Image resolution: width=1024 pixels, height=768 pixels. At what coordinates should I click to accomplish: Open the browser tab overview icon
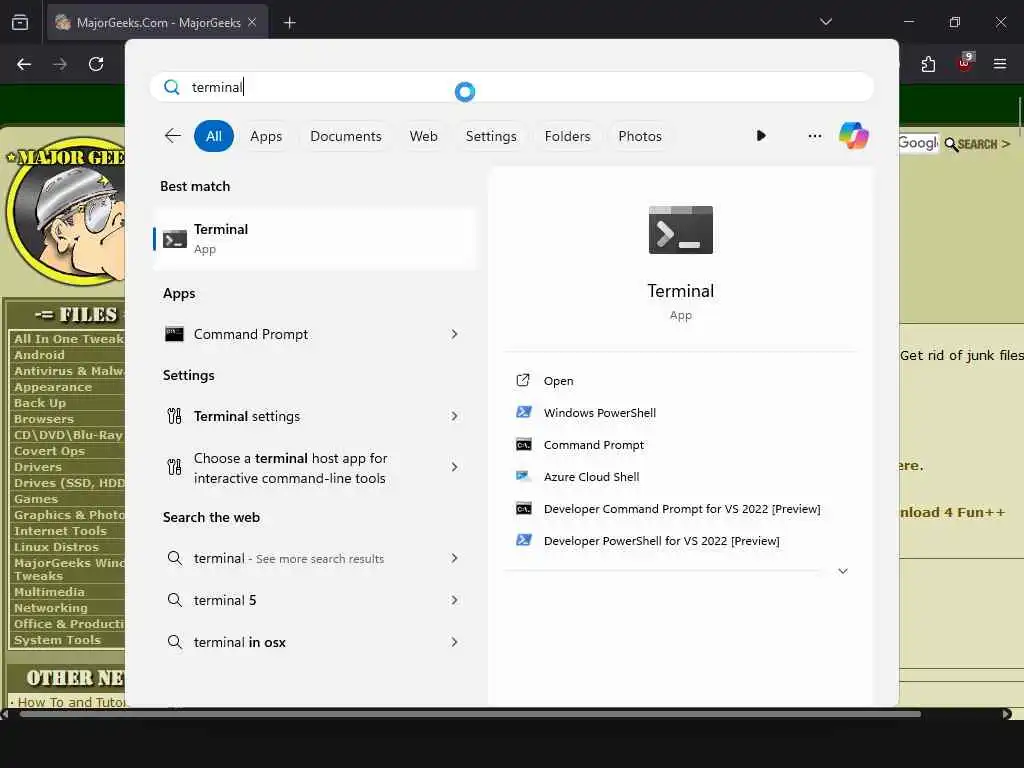[20, 23]
